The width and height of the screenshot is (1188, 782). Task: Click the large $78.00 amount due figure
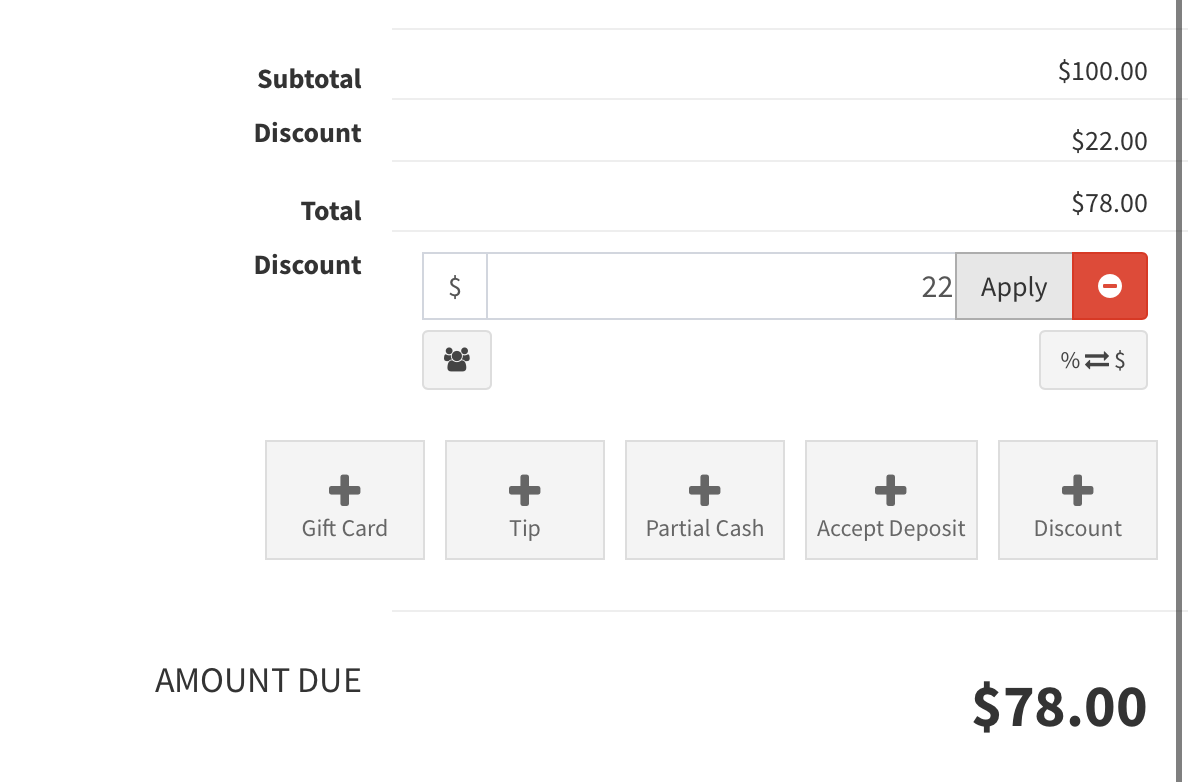click(x=1059, y=706)
